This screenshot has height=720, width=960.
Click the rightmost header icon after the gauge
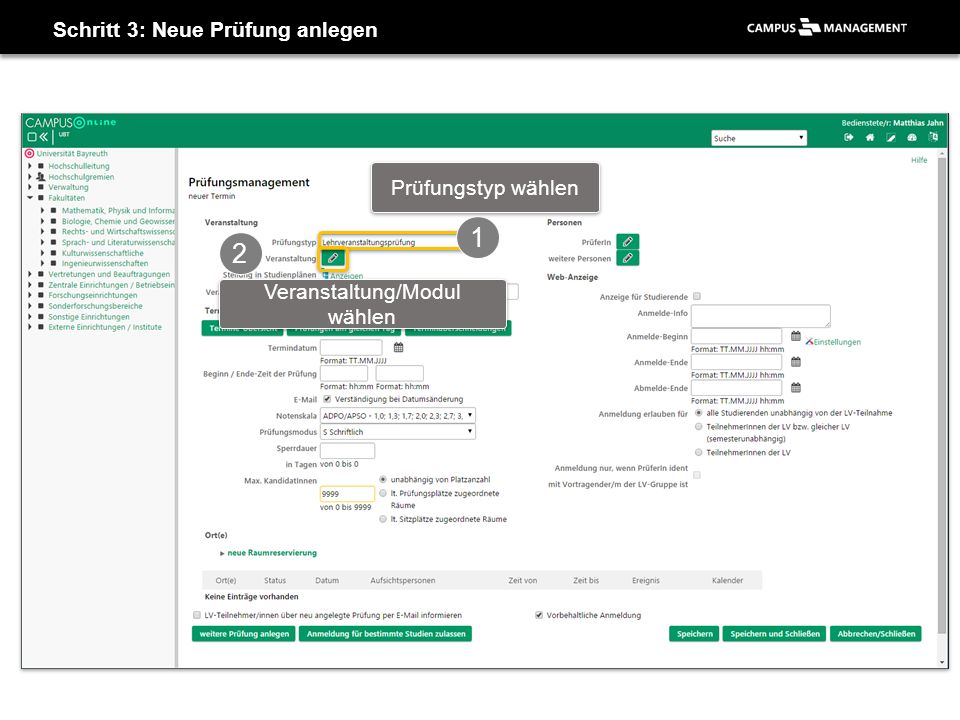tap(933, 137)
